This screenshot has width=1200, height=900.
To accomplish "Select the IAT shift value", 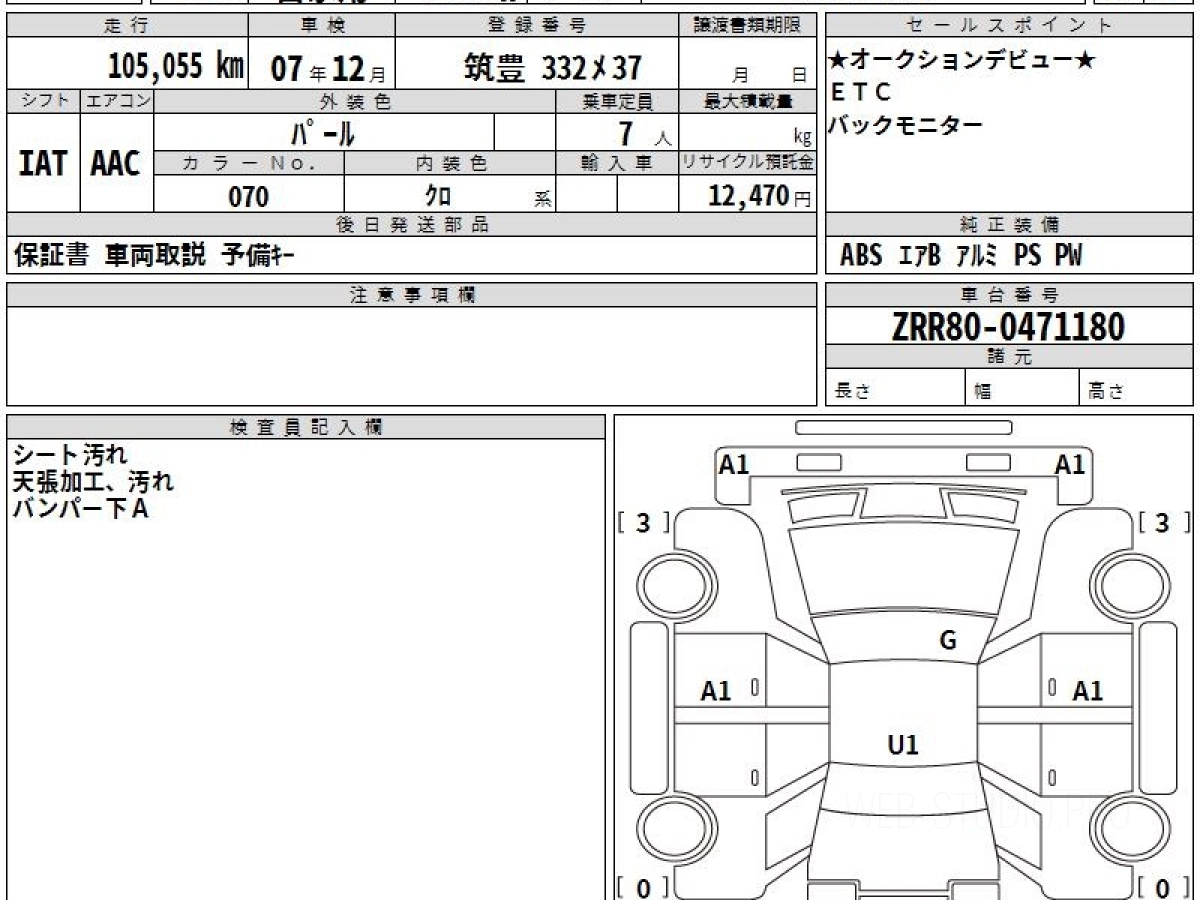I will pos(43,163).
